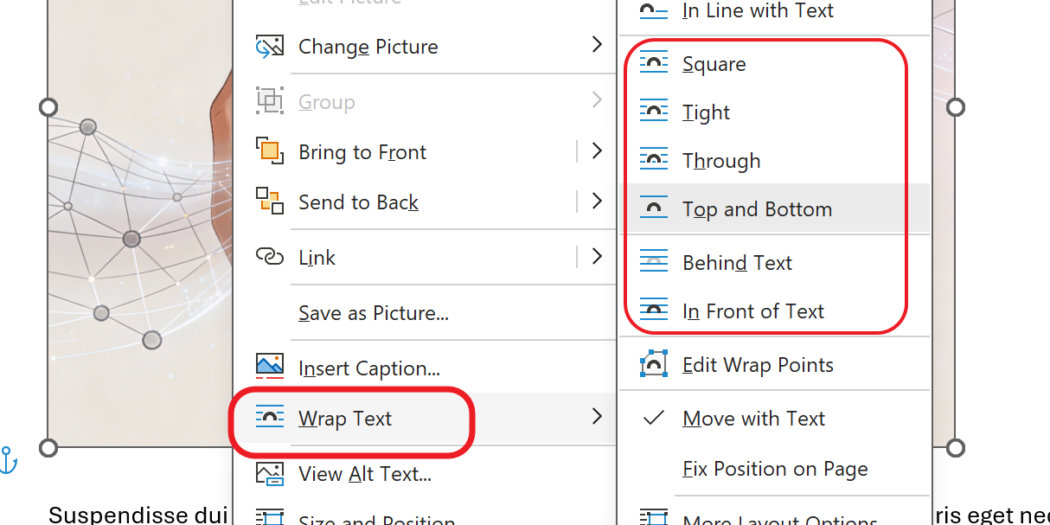Click the Tight wrap icon

(653, 112)
